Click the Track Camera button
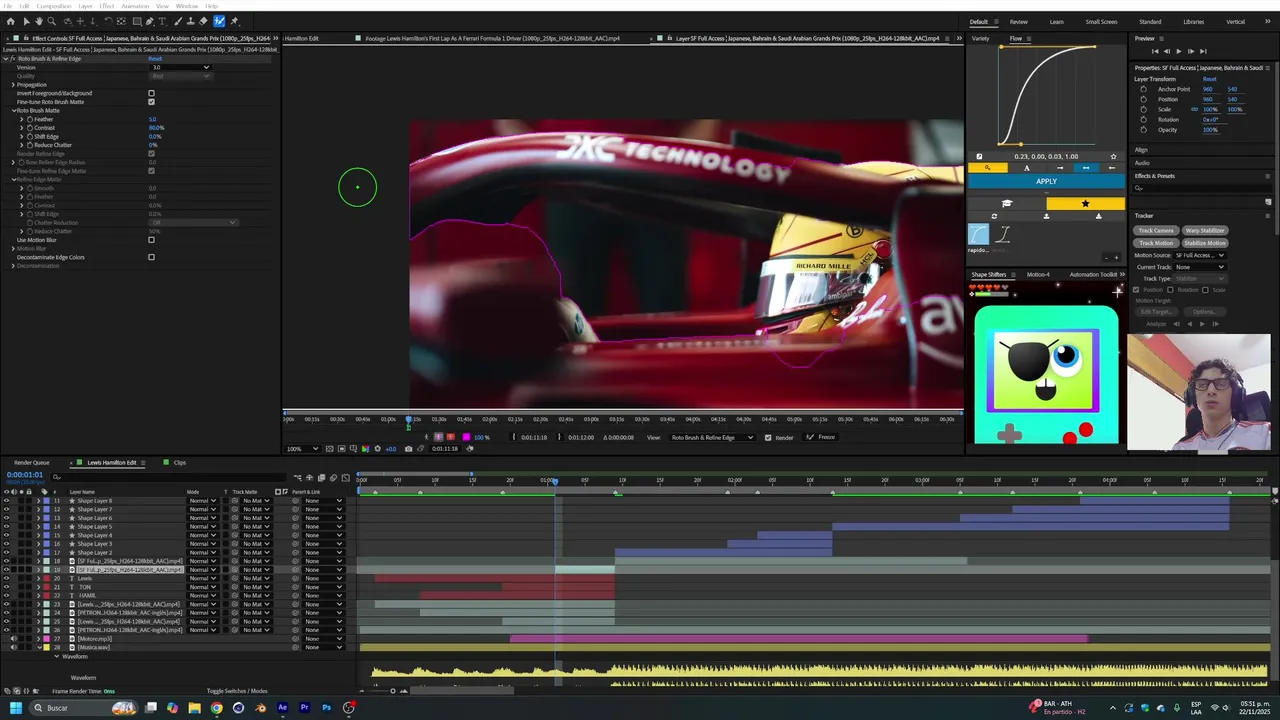Viewport: 1280px width, 720px height. (1156, 230)
